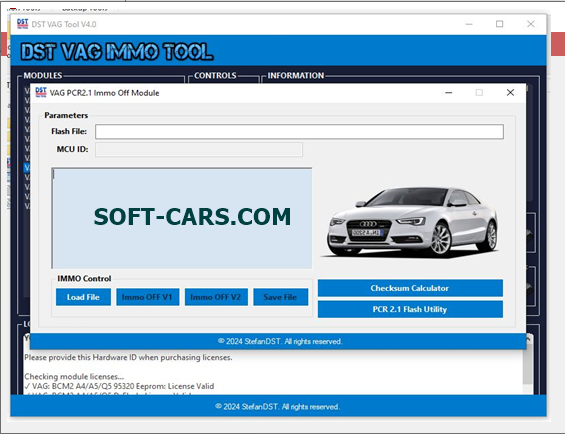Minimize the VAG PCR2.1 Immo Off Module window
Screen dimensions: 565x434
click(449, 93)
